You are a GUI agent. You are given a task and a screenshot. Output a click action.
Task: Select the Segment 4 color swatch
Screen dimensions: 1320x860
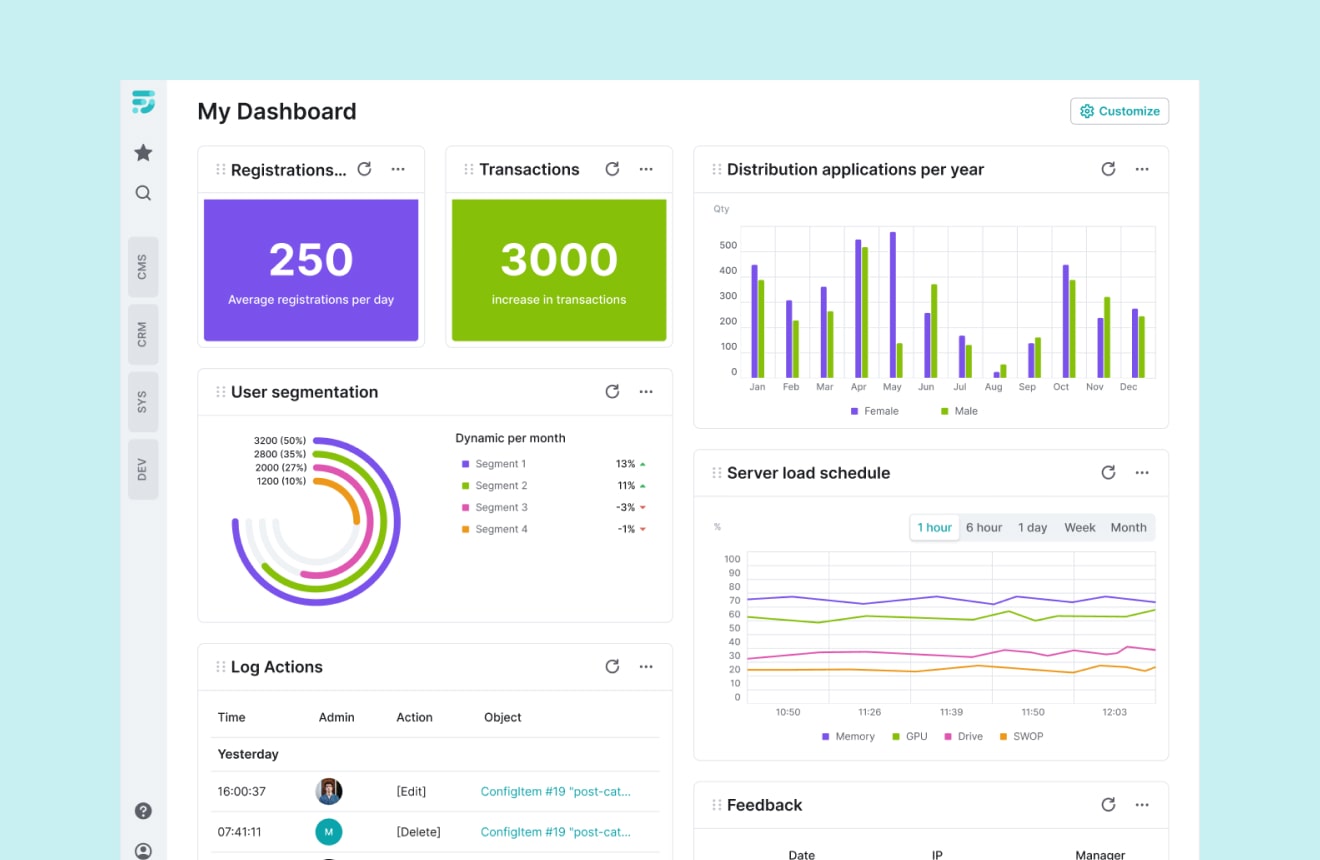click(465, 529)
